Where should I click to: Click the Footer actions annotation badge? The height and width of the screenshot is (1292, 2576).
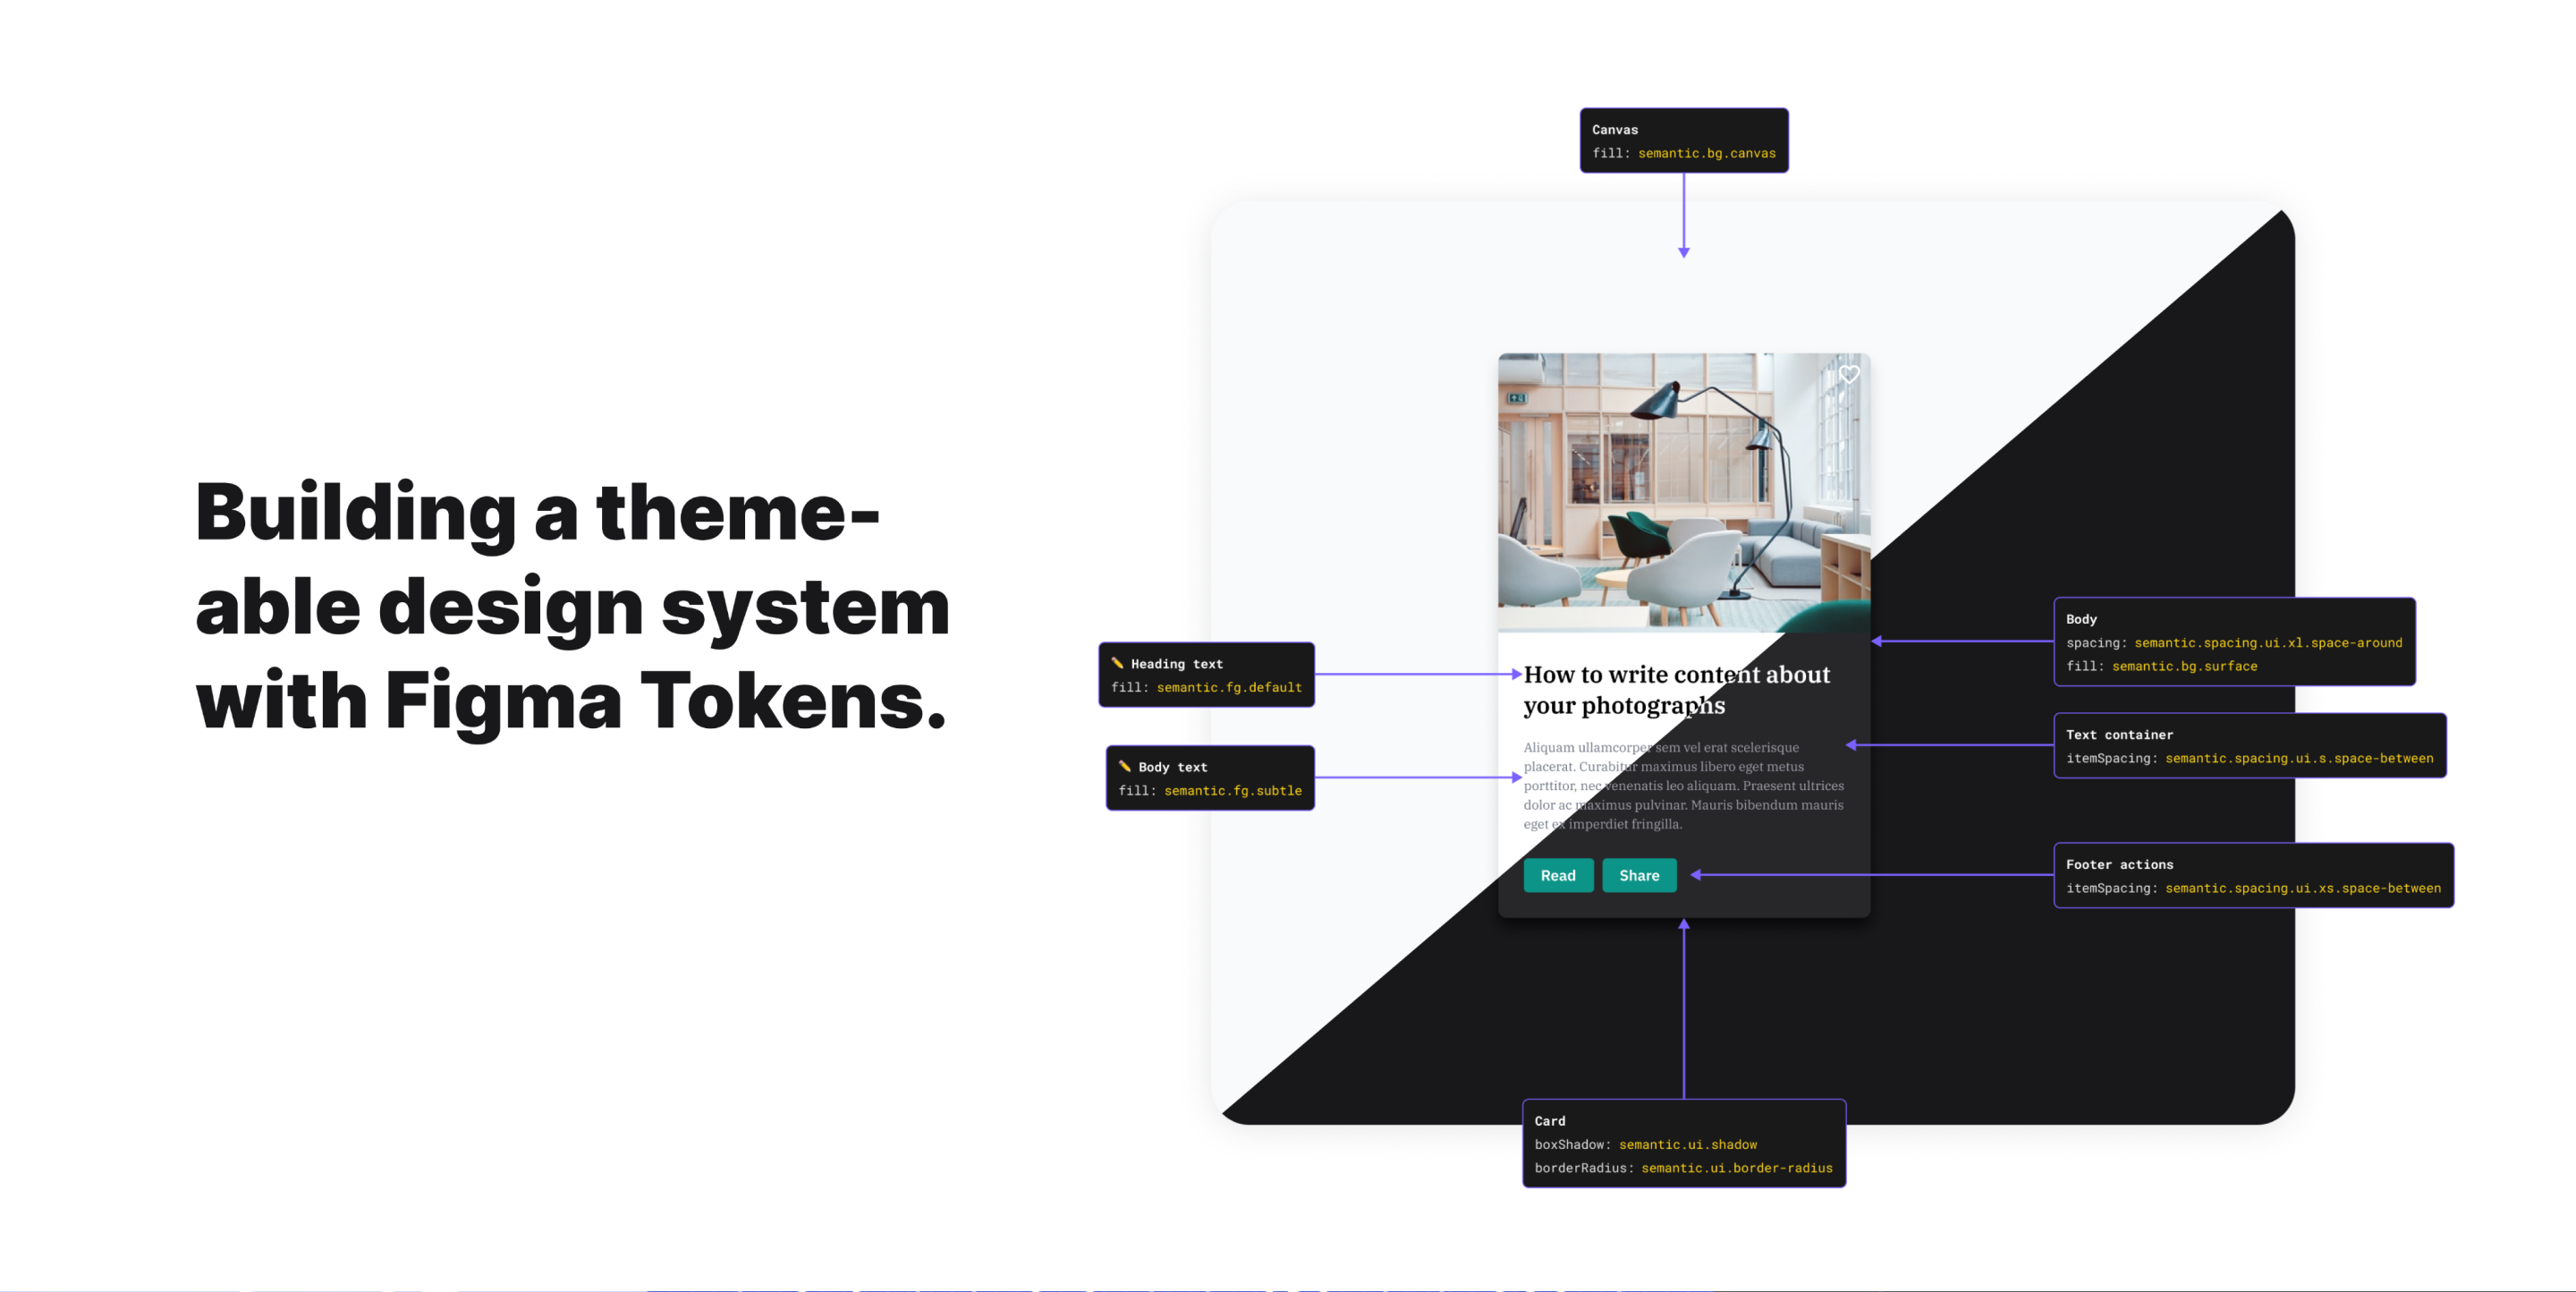point(2119,864)
